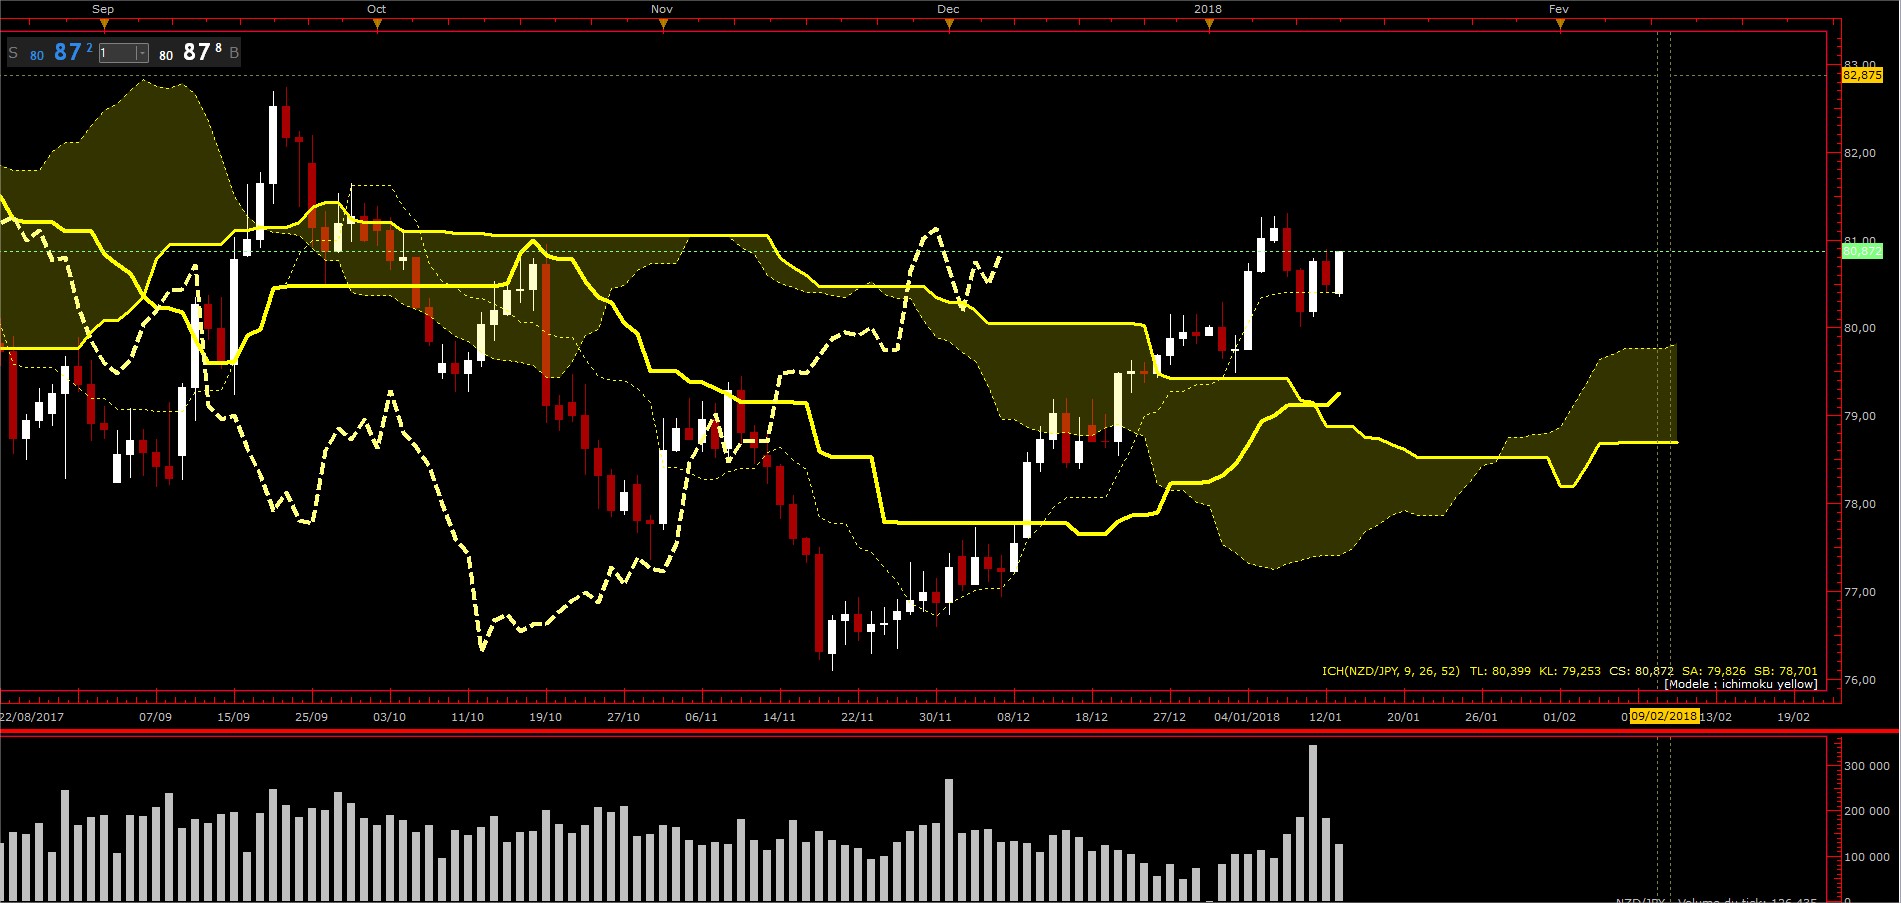The width and height of the screenshot is (1901, 903).
Task: Click the 19/10 date on time axis
Action: [x=545, y=717]
